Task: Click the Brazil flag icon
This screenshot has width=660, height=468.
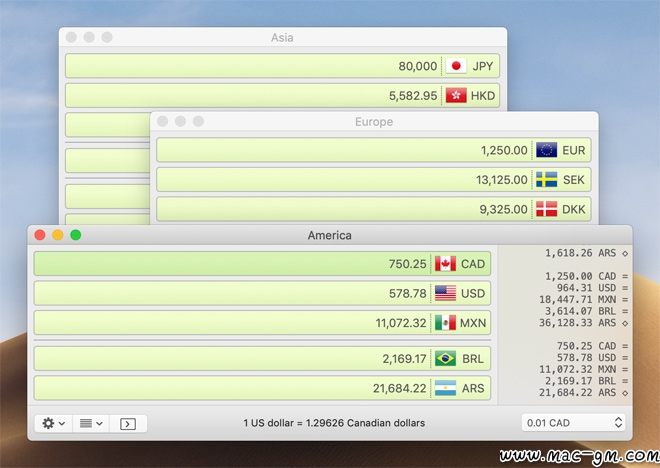Action: [445, 359]
